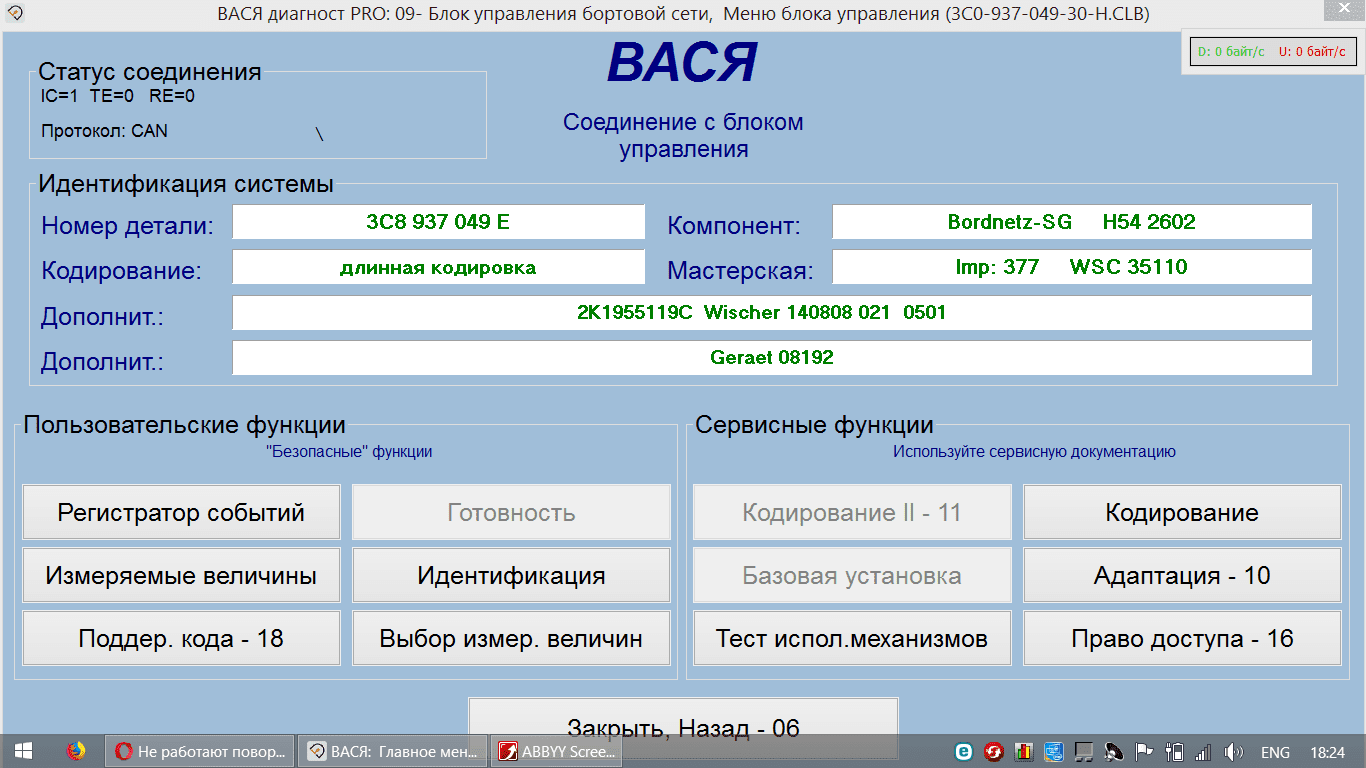This screenshot has height=768, width=1366.
Task: Click the Дополнит. field with 2K1955119C Wischer
Action: coord(772,312)
